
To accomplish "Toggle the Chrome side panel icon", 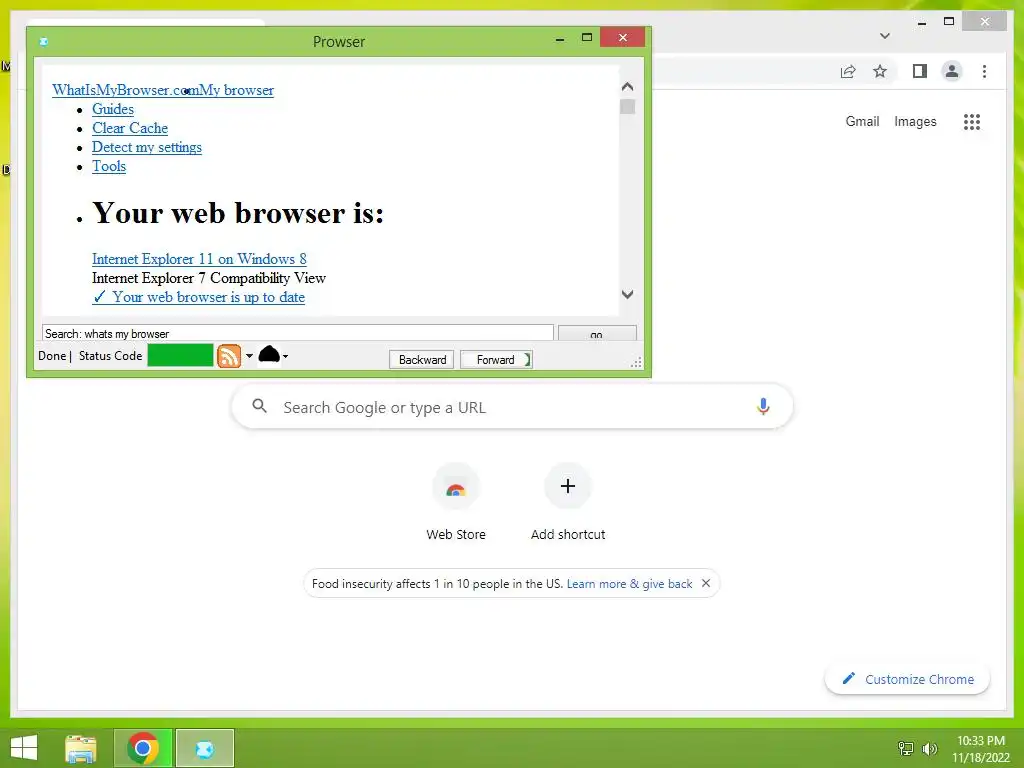I will [x=920, y=71].
